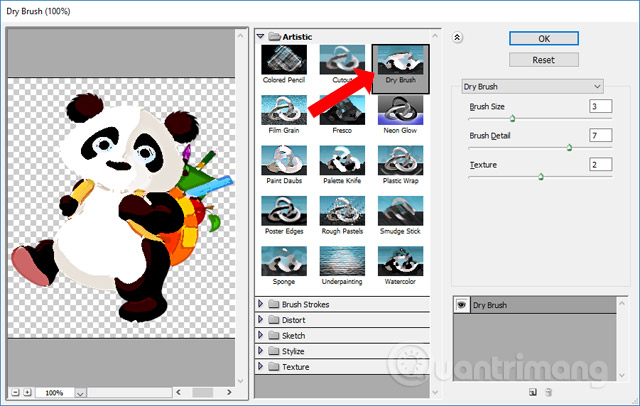The image size is (640, 406).
Task: Select the Paint Daubs filter thumbnail
Action: [284, 160]
